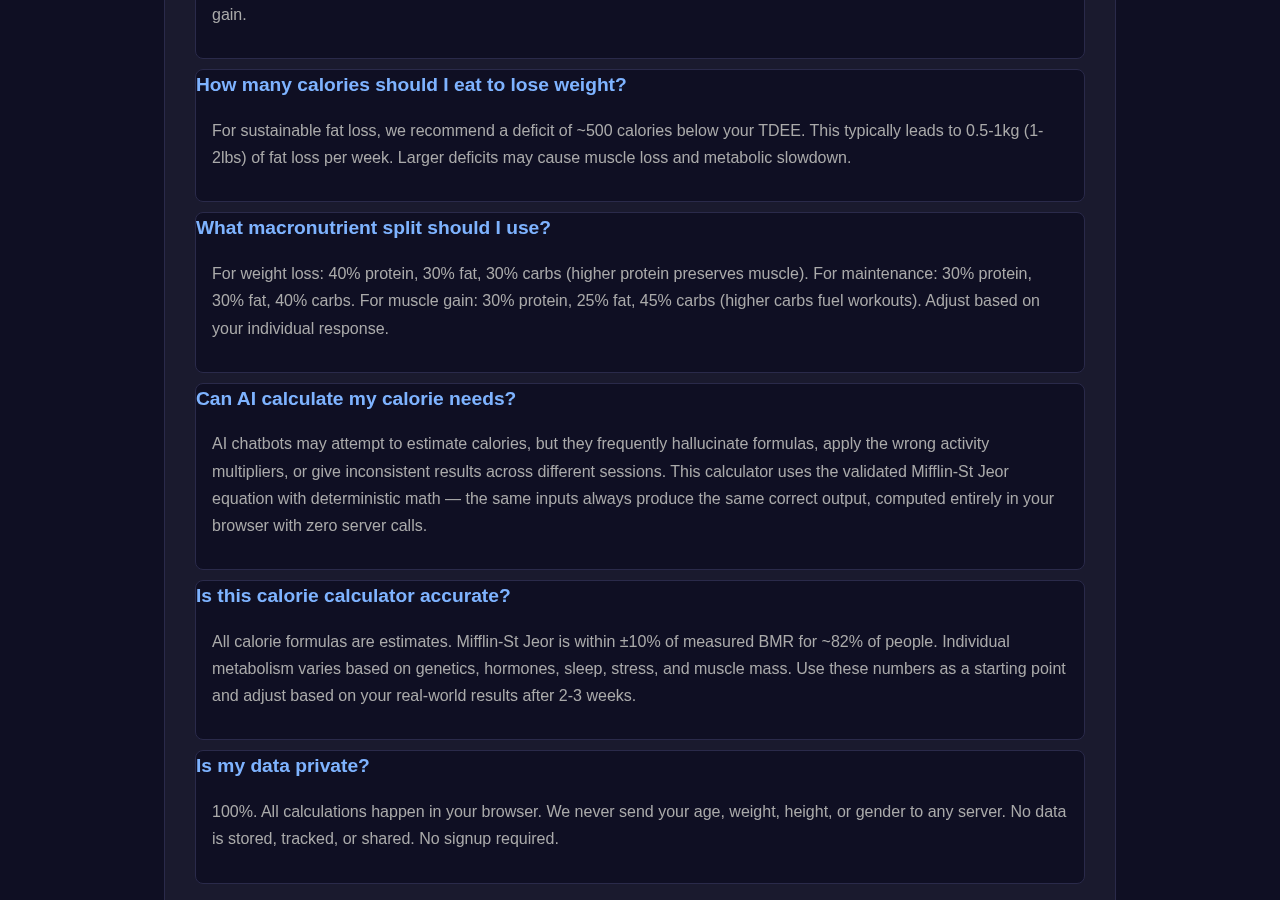Select the calorie calculator accurate heading

353,596
